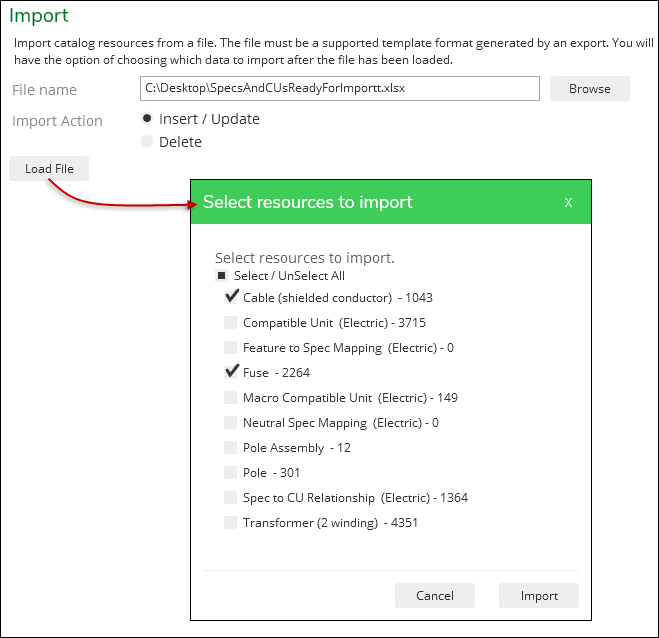
Task: Check Neutral Spec Mapping (Electric) - 0
Action: (230, 422)
